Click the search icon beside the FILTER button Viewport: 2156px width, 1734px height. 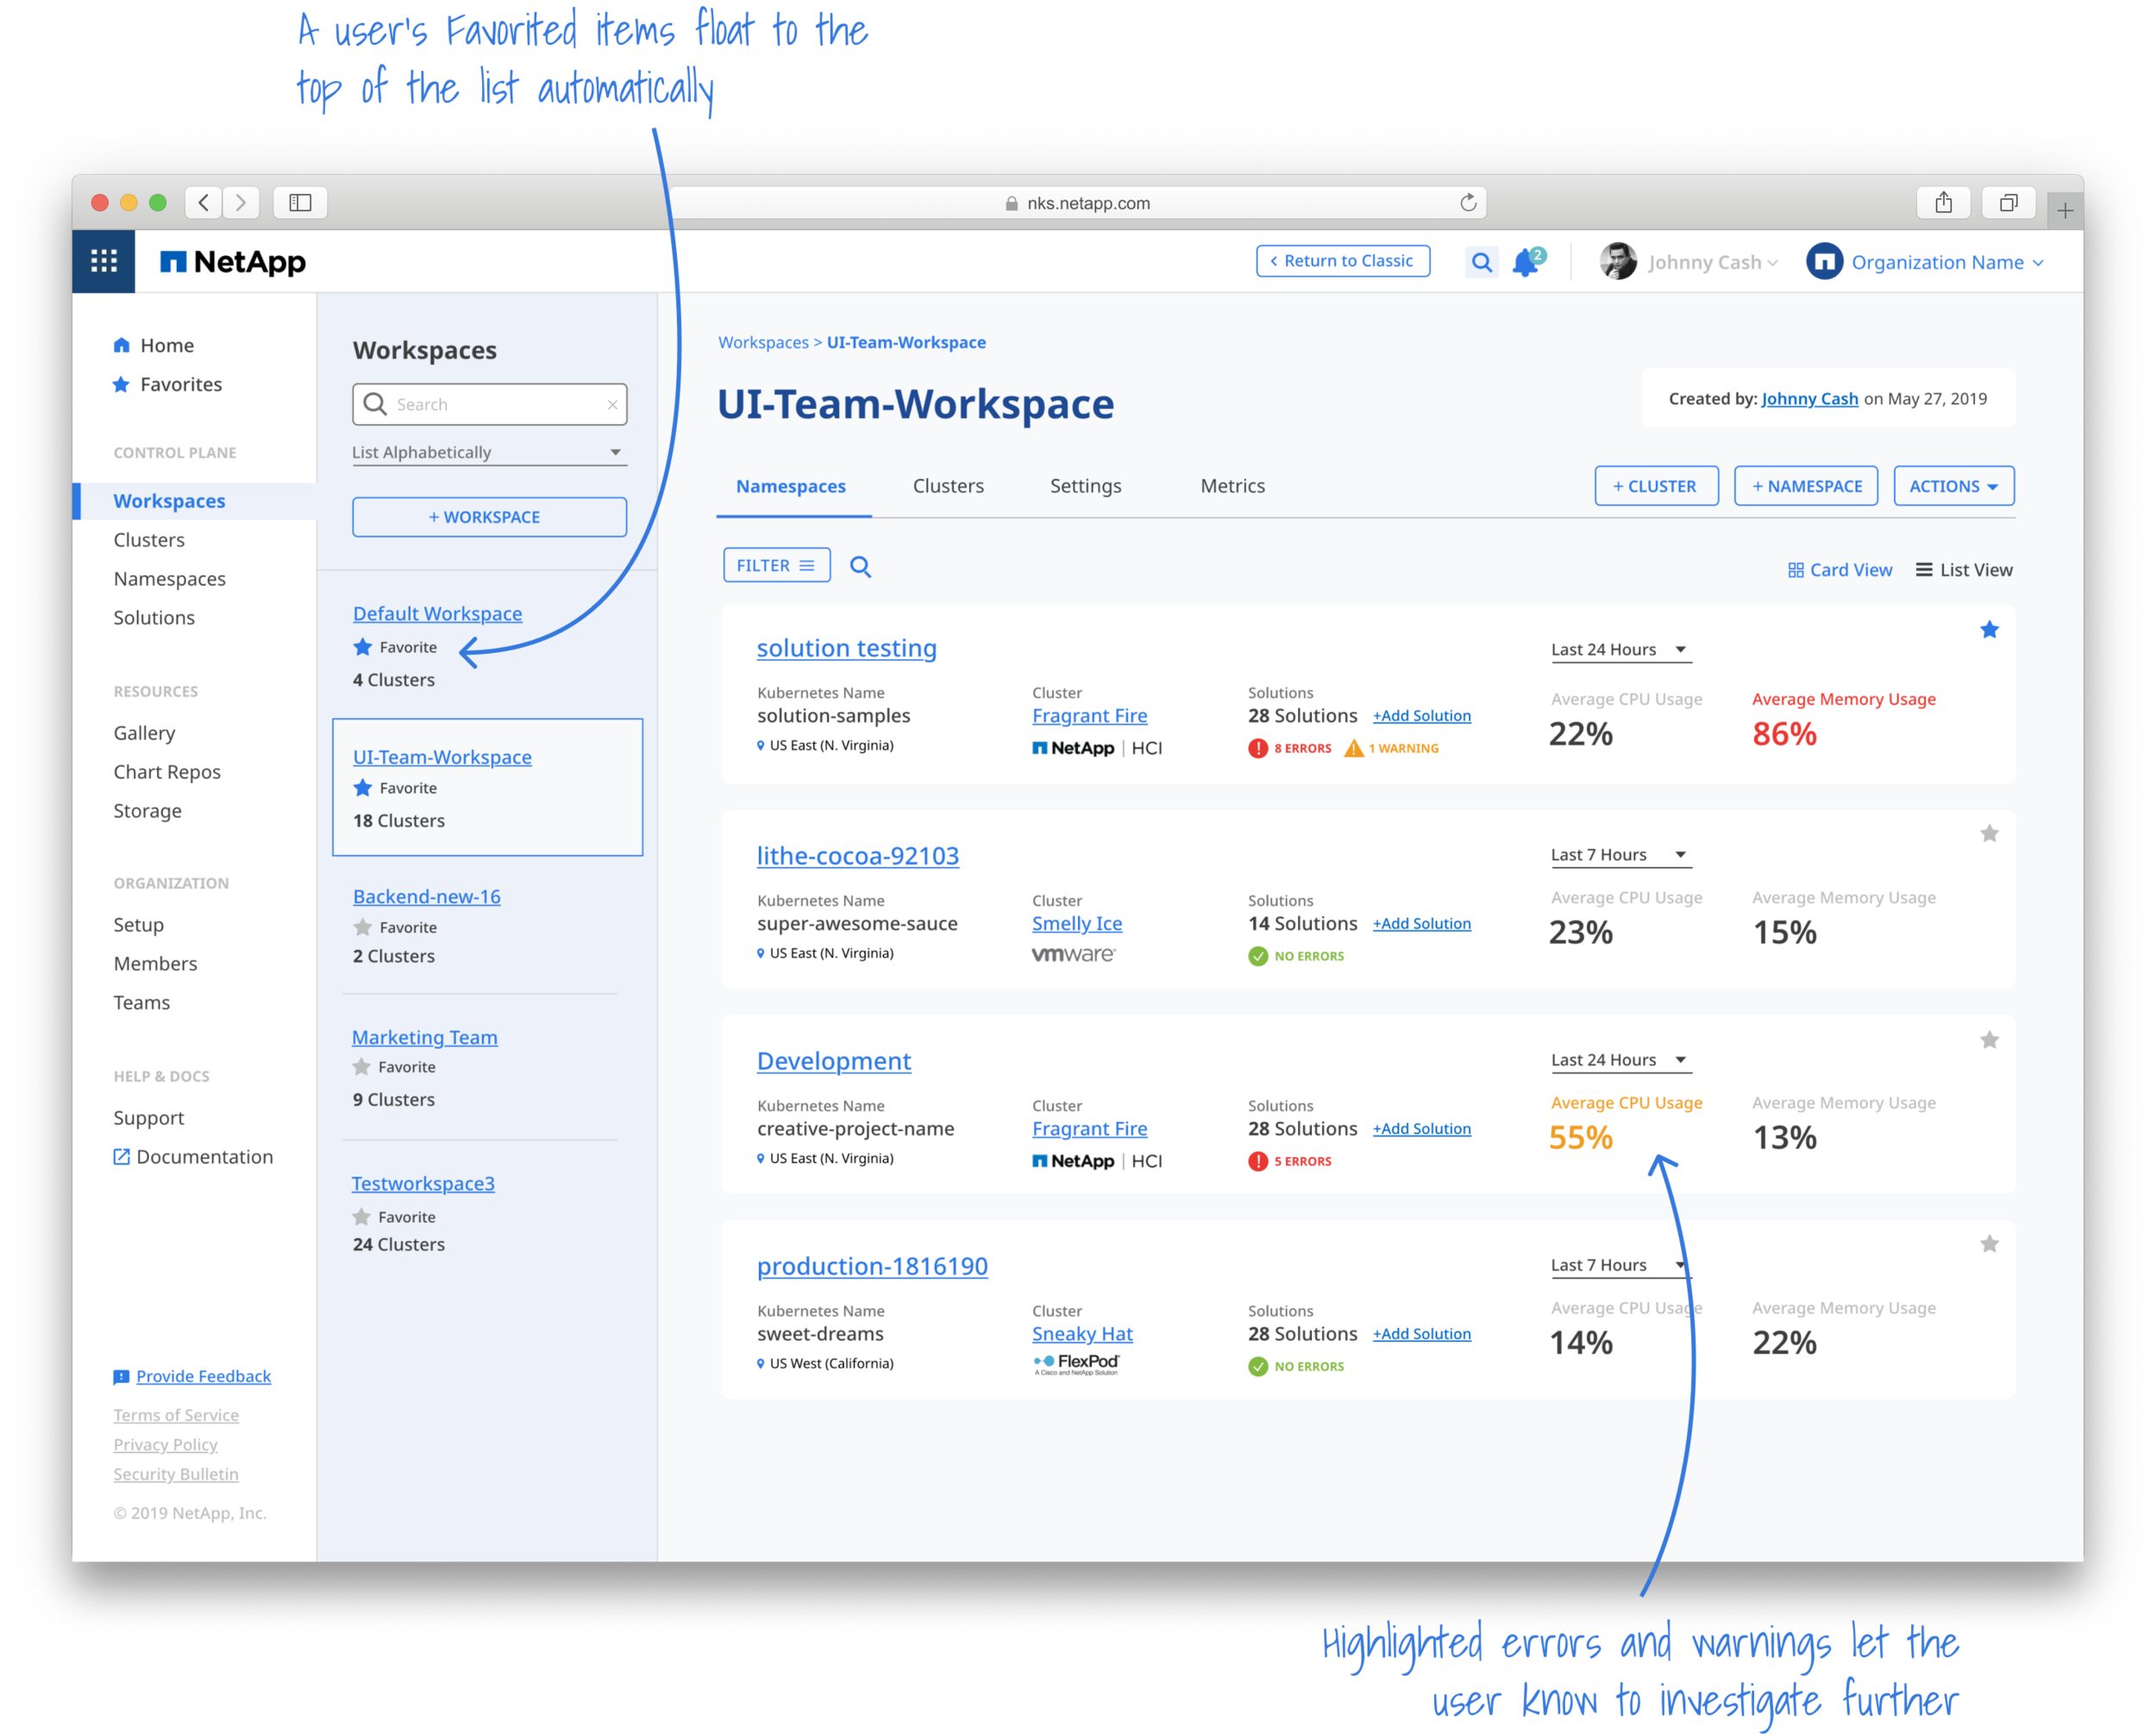[860, 567]
